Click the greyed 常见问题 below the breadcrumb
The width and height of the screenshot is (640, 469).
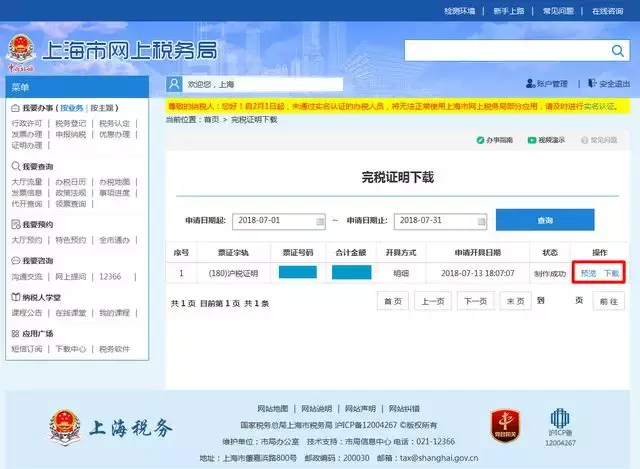pos(599,140)
